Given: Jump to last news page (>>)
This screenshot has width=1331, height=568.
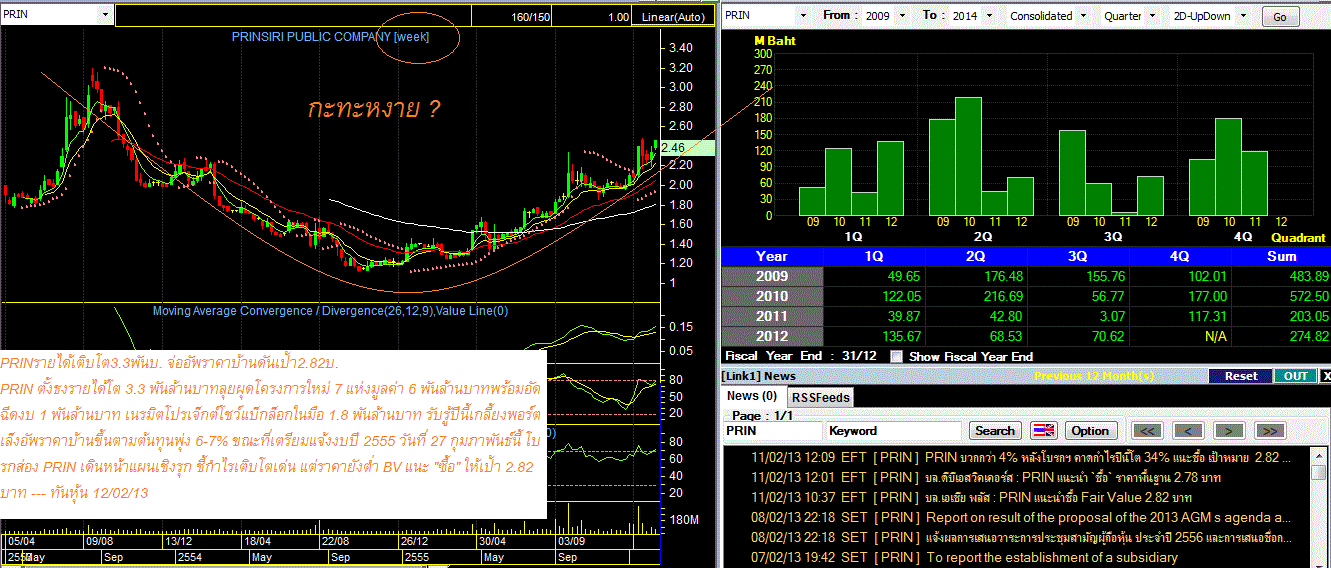Looking at the screenshot, I should [x=1268, y=431].
